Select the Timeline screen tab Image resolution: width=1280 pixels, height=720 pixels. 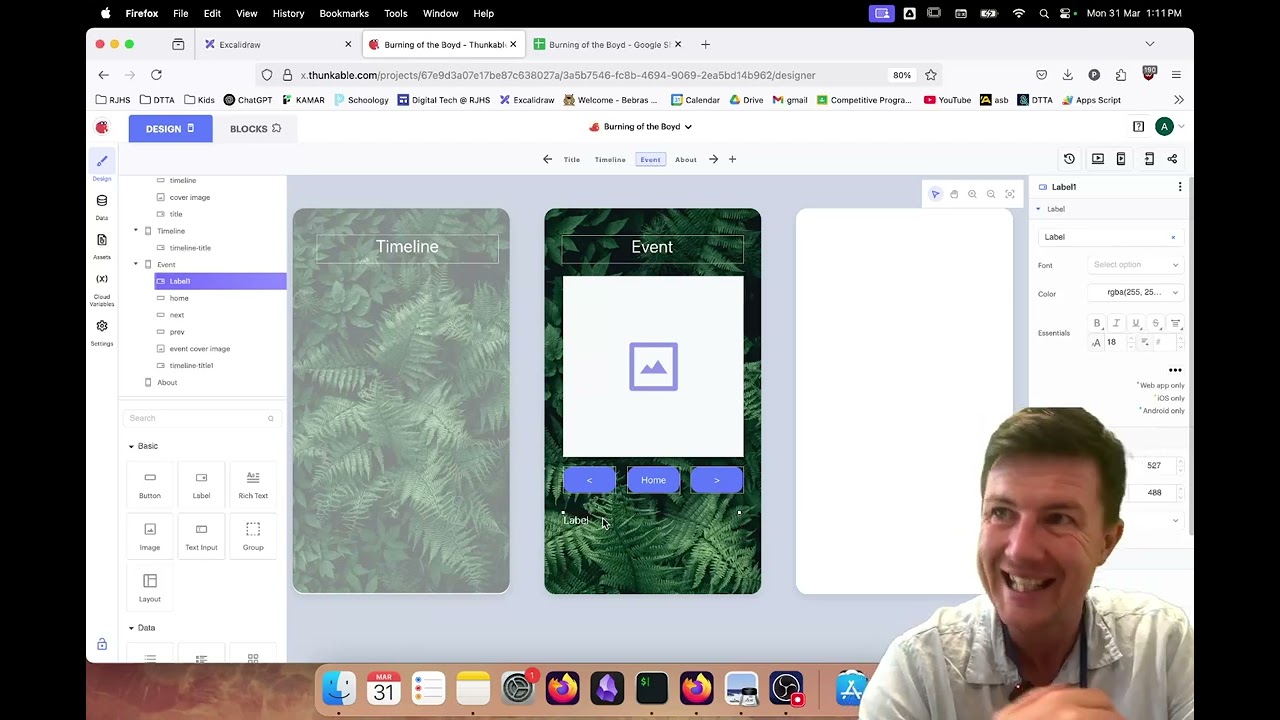click(610, 160)
